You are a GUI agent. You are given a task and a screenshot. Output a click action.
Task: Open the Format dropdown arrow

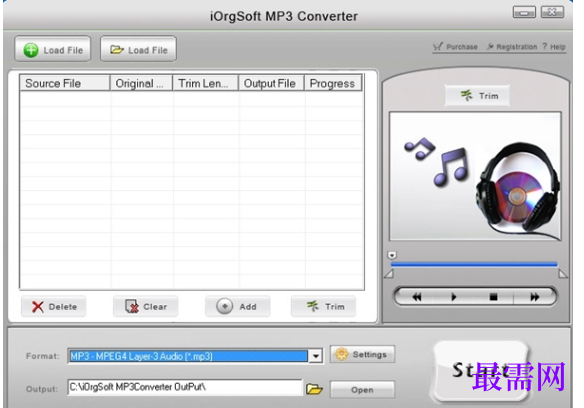click(x=315, y=356)
